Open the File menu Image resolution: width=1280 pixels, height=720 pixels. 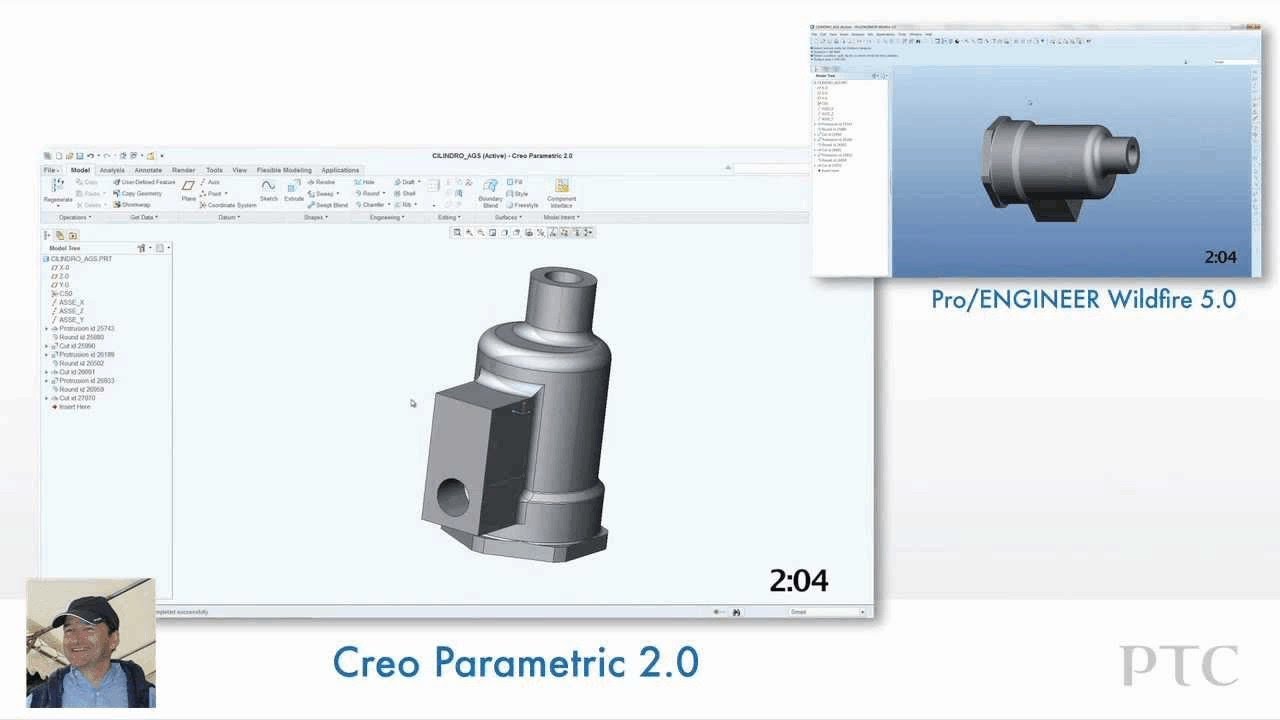point(51,170)
